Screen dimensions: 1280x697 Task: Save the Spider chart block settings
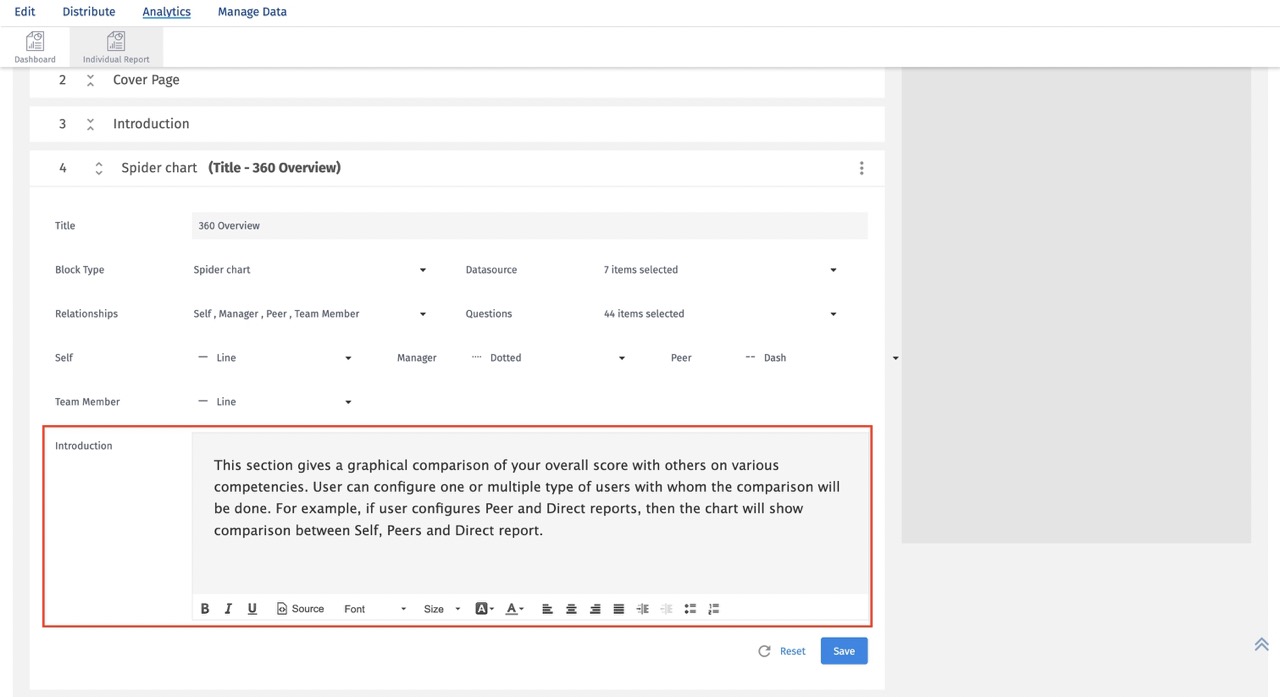pos(843,650)
